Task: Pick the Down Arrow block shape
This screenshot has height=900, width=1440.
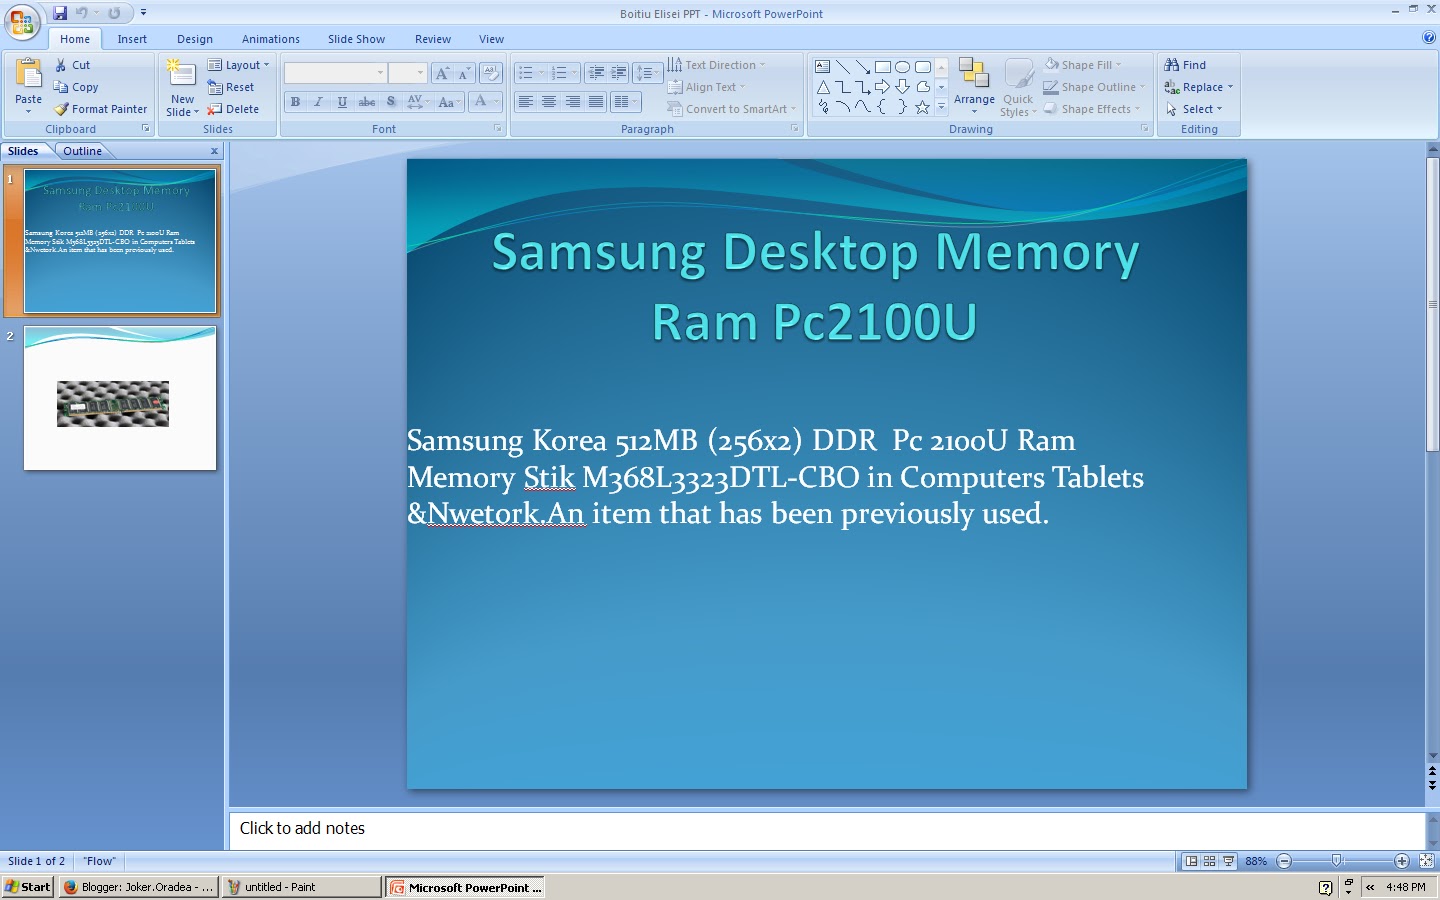Action: click(x=902, y=87)
